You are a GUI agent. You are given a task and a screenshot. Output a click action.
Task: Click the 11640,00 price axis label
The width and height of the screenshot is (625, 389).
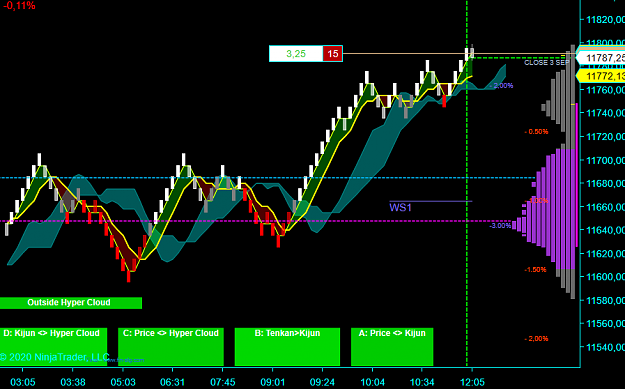click(605, 230)
